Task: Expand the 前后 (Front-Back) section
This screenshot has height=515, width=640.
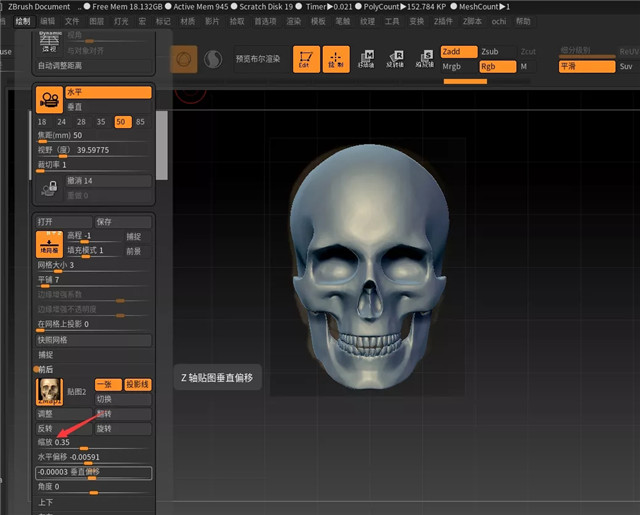Action: [44, 369]
